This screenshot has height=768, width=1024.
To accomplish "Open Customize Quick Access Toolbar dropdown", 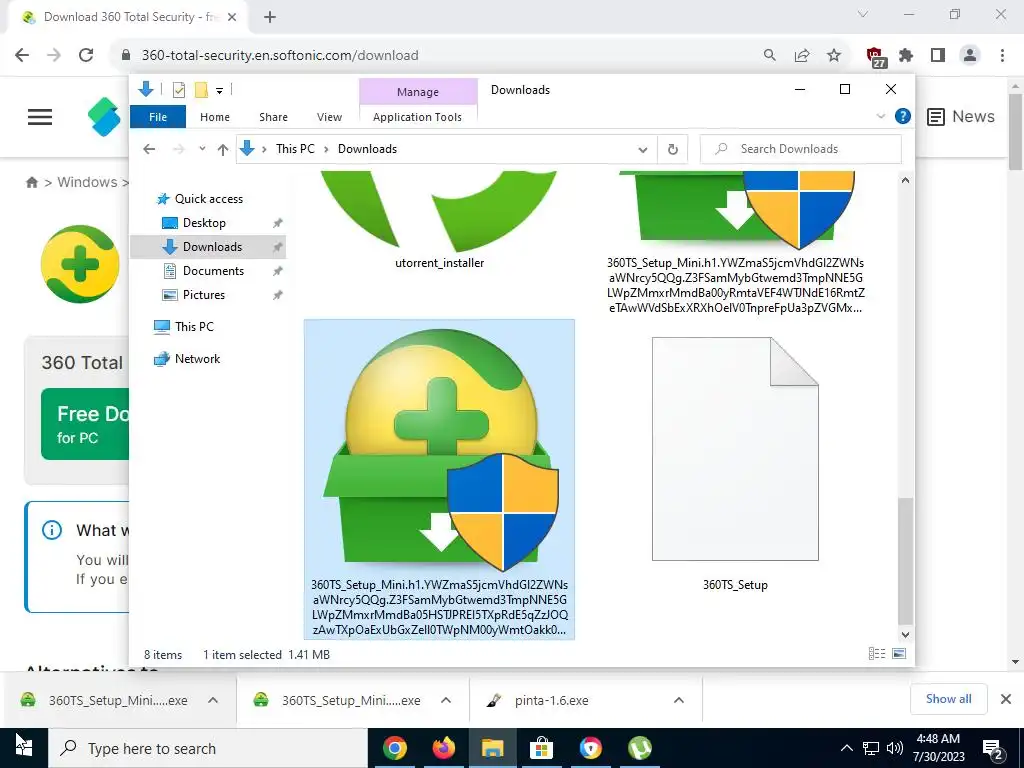I will click(219, 91).
